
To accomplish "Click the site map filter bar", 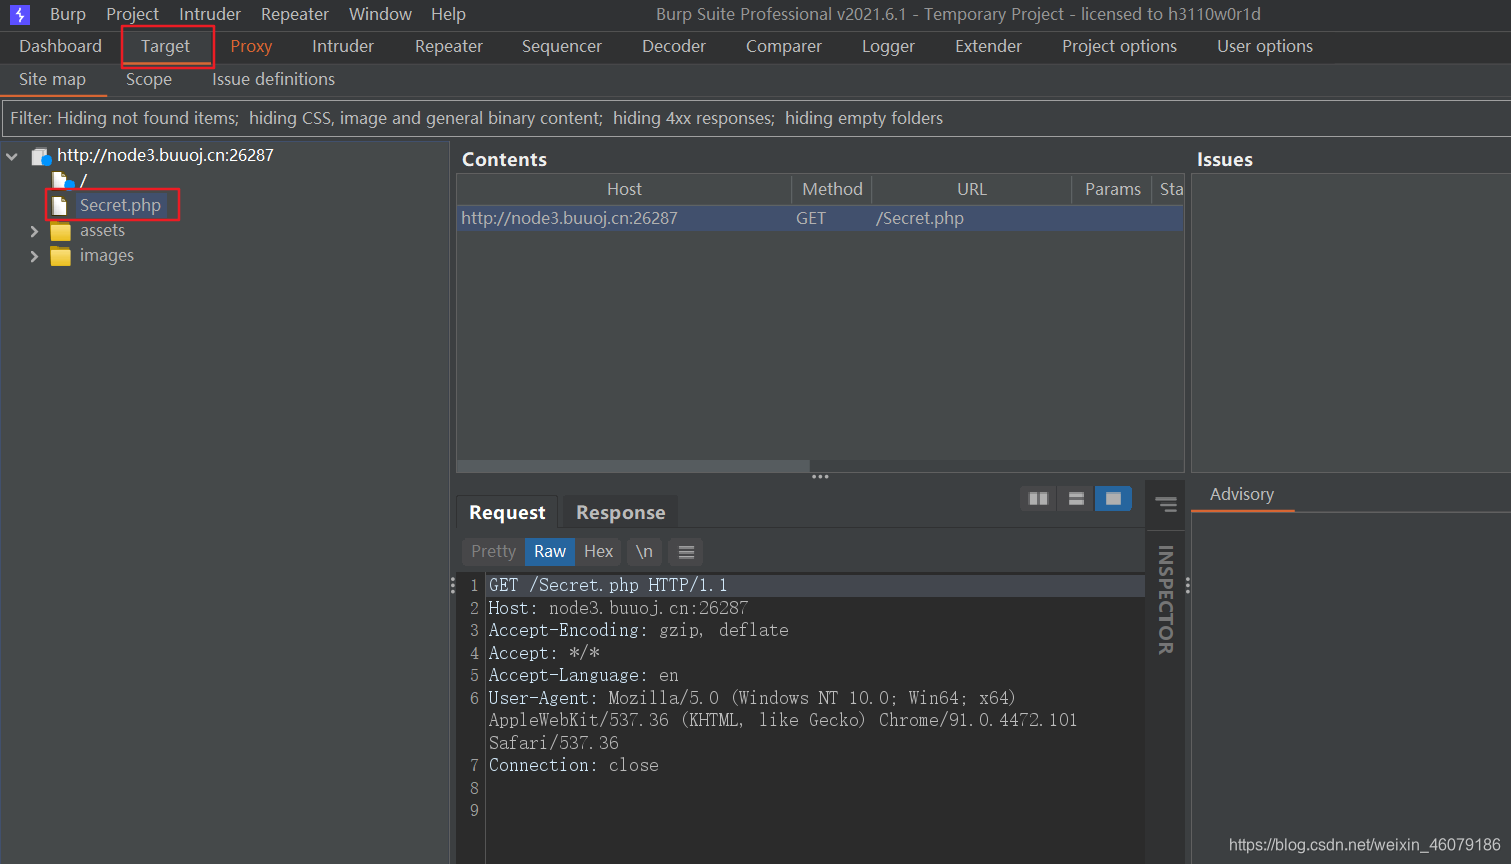I will pyautogui.click(x=756, y=118).
